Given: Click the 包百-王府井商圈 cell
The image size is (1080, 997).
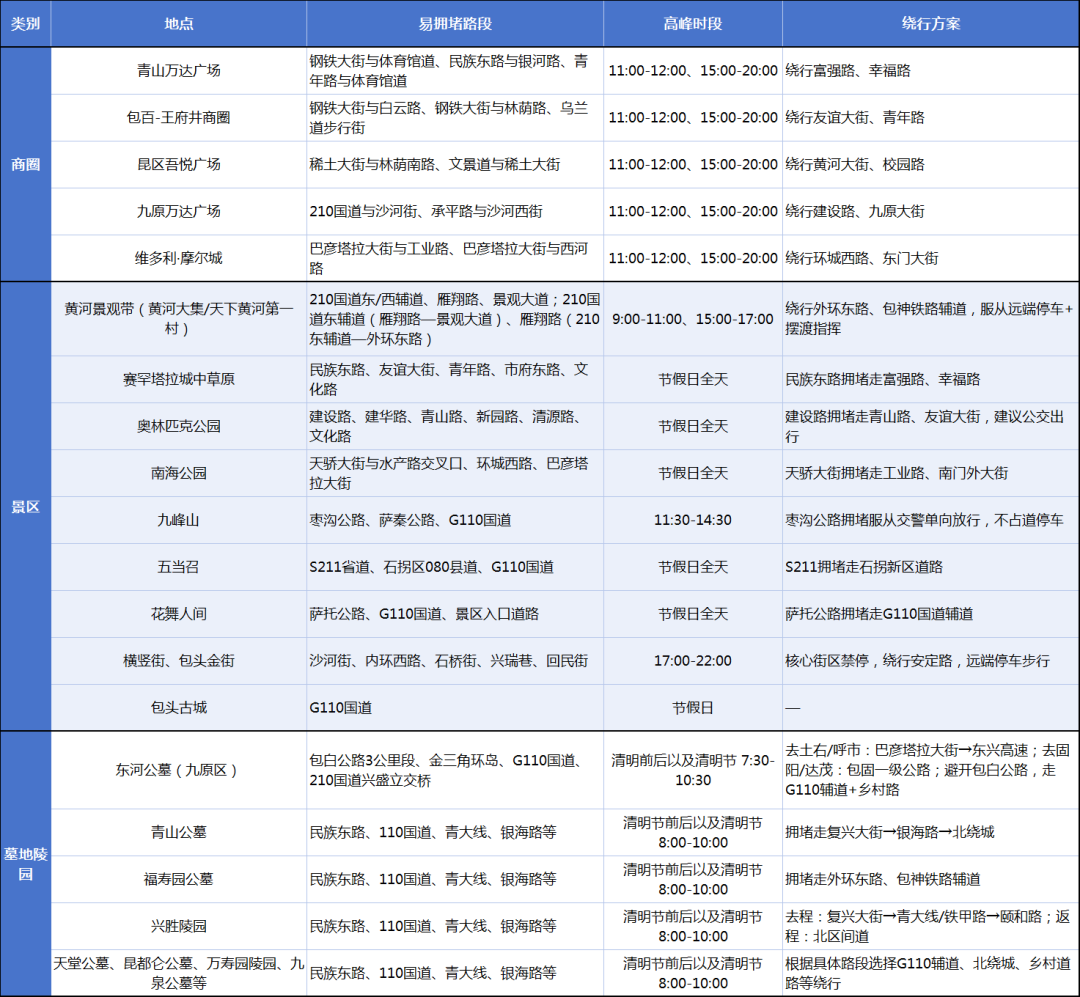Looking at the screenshot, I should pos(179,118).
